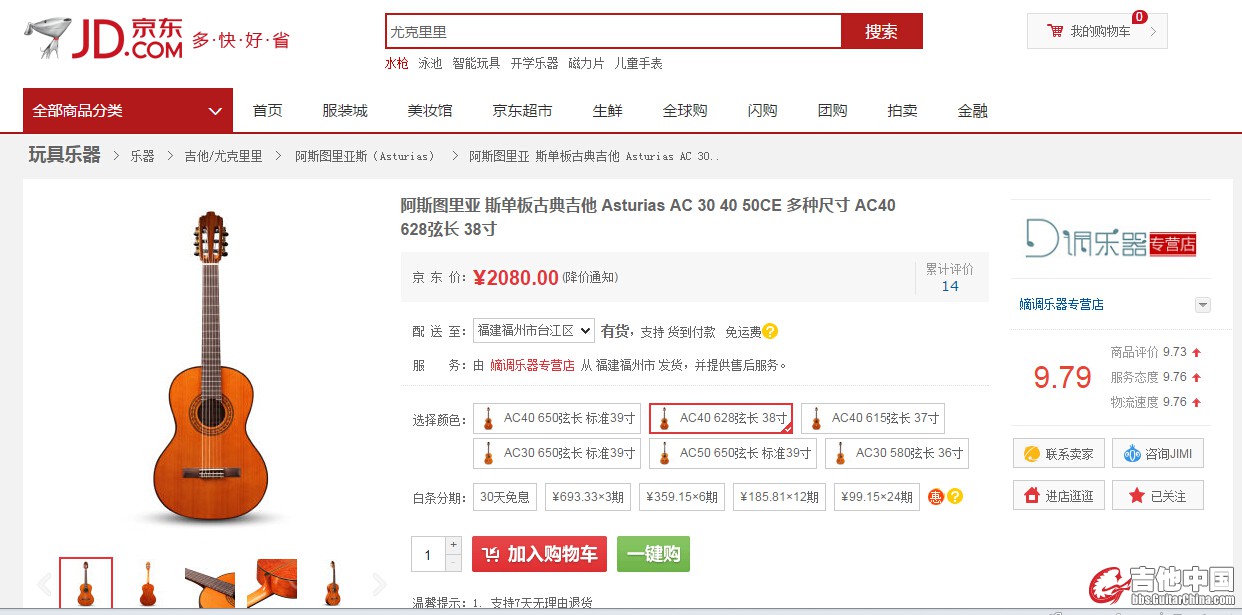Open the 全球购 nav tab
The width and height of the screenshot is (1242, 615).
point(685,111)
